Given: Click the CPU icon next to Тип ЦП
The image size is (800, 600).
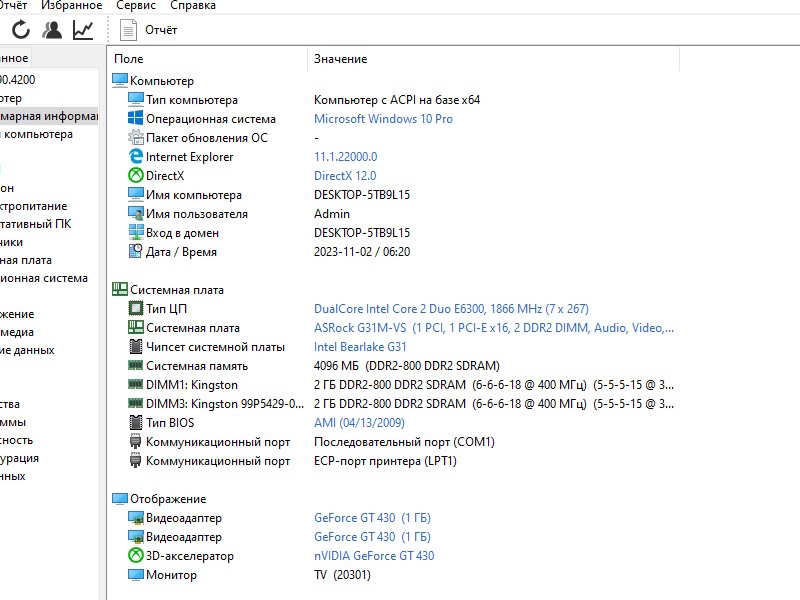Looking at the screenshot, I should coord(137,309).
